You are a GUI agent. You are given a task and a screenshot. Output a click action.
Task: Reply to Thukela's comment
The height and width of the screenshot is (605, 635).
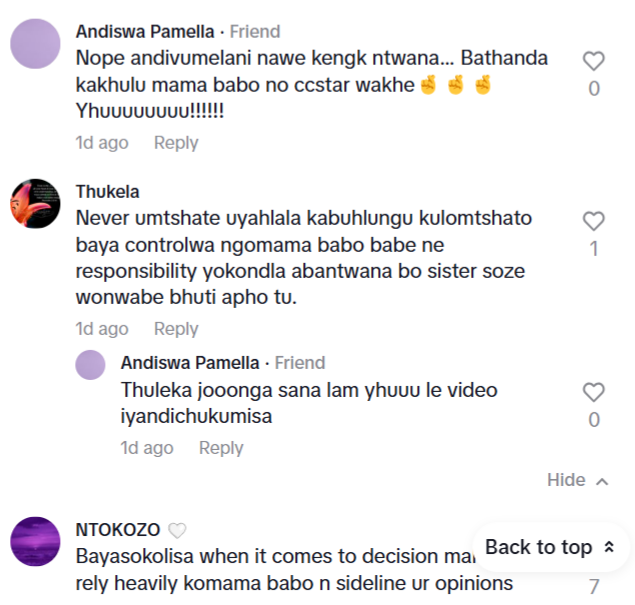pos(176,329)
